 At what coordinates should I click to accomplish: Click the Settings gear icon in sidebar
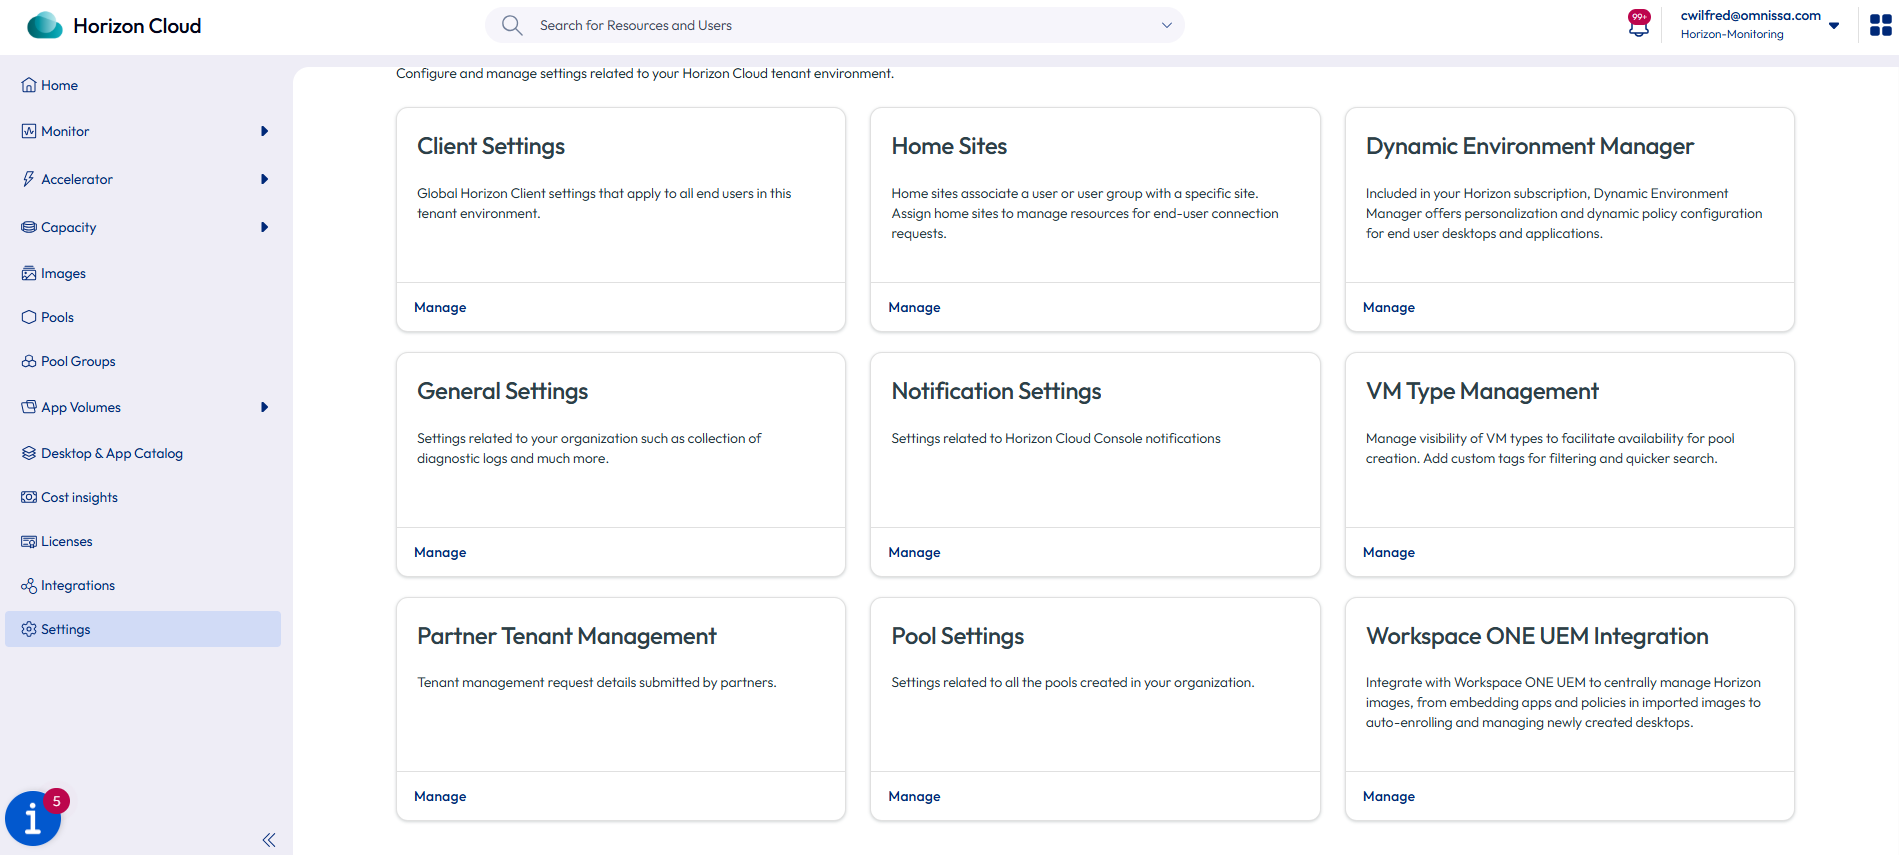[29, 629]
